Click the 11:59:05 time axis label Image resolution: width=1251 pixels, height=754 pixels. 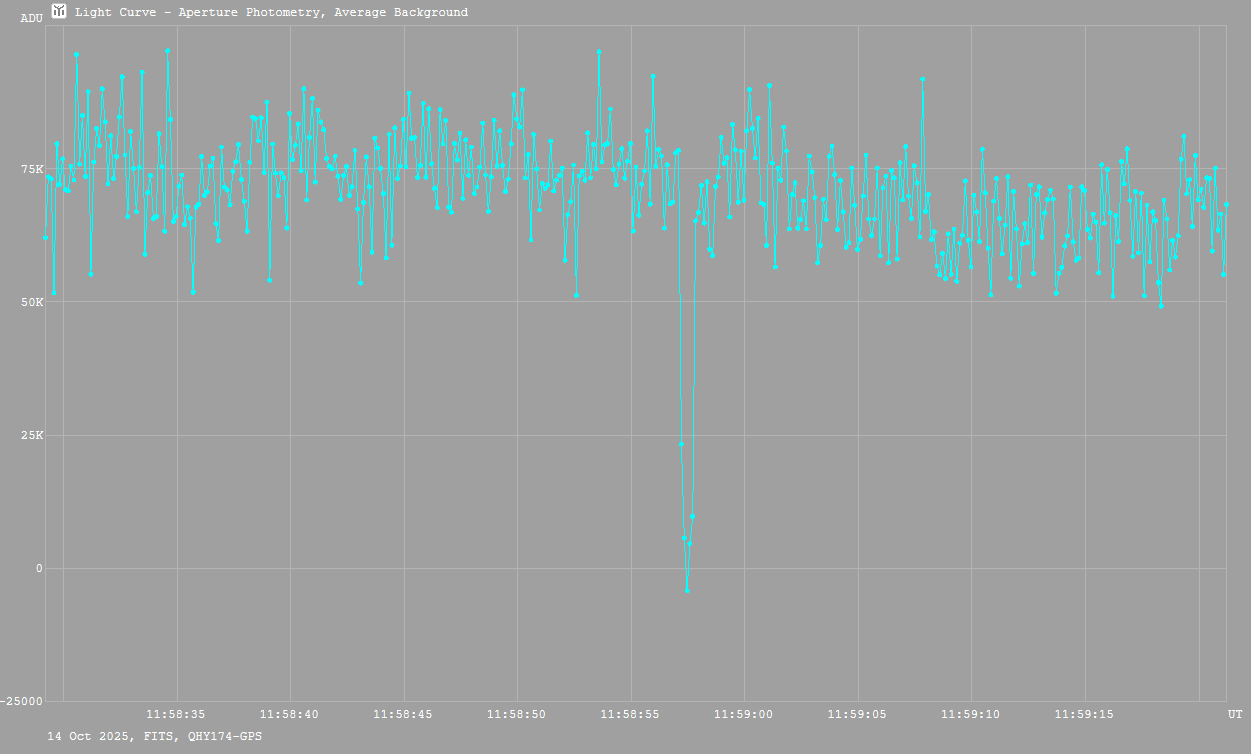857,714
